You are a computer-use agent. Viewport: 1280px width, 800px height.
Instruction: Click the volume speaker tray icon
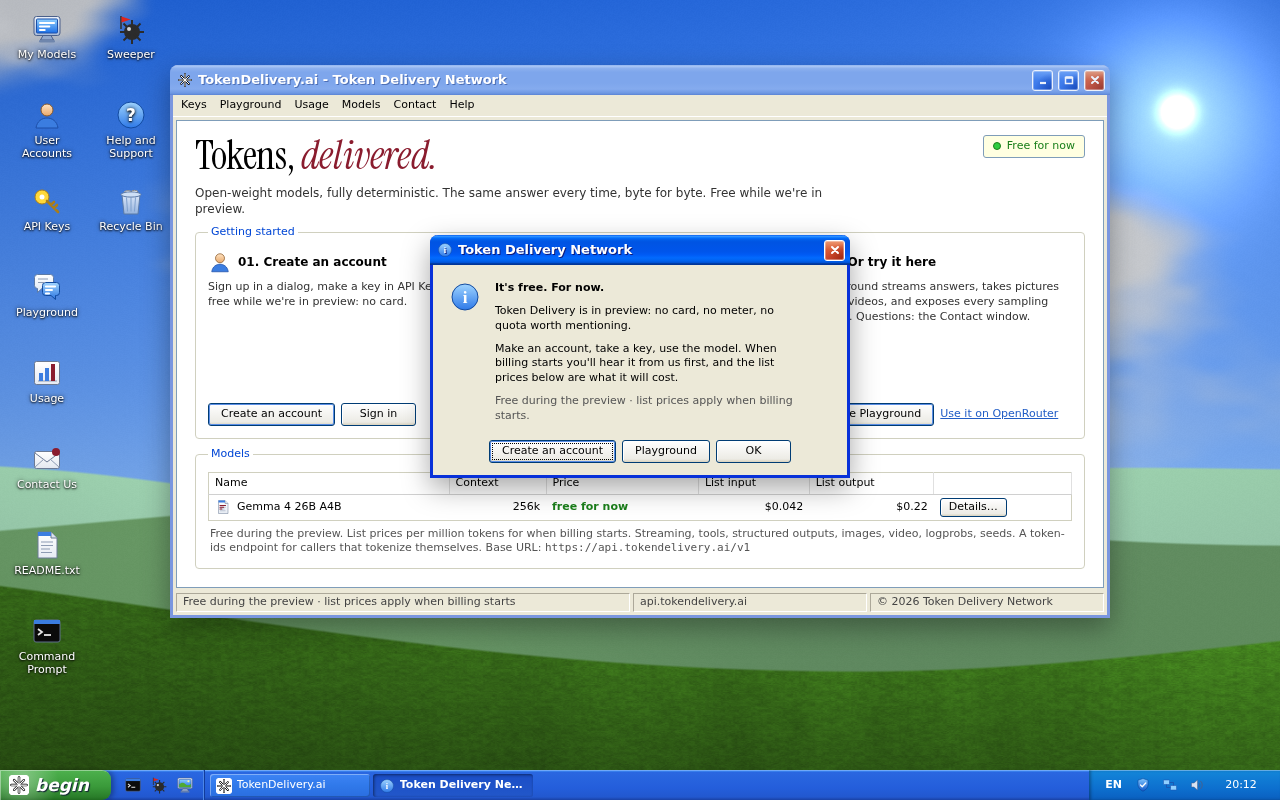pos(1194,785)
